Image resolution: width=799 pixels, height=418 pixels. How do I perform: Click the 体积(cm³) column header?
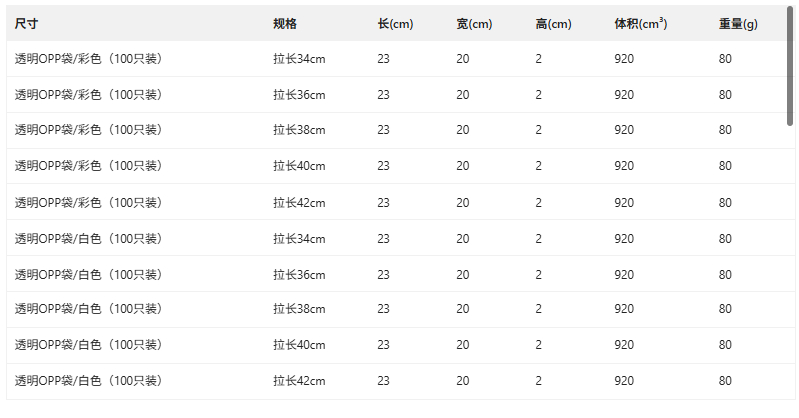641,23
